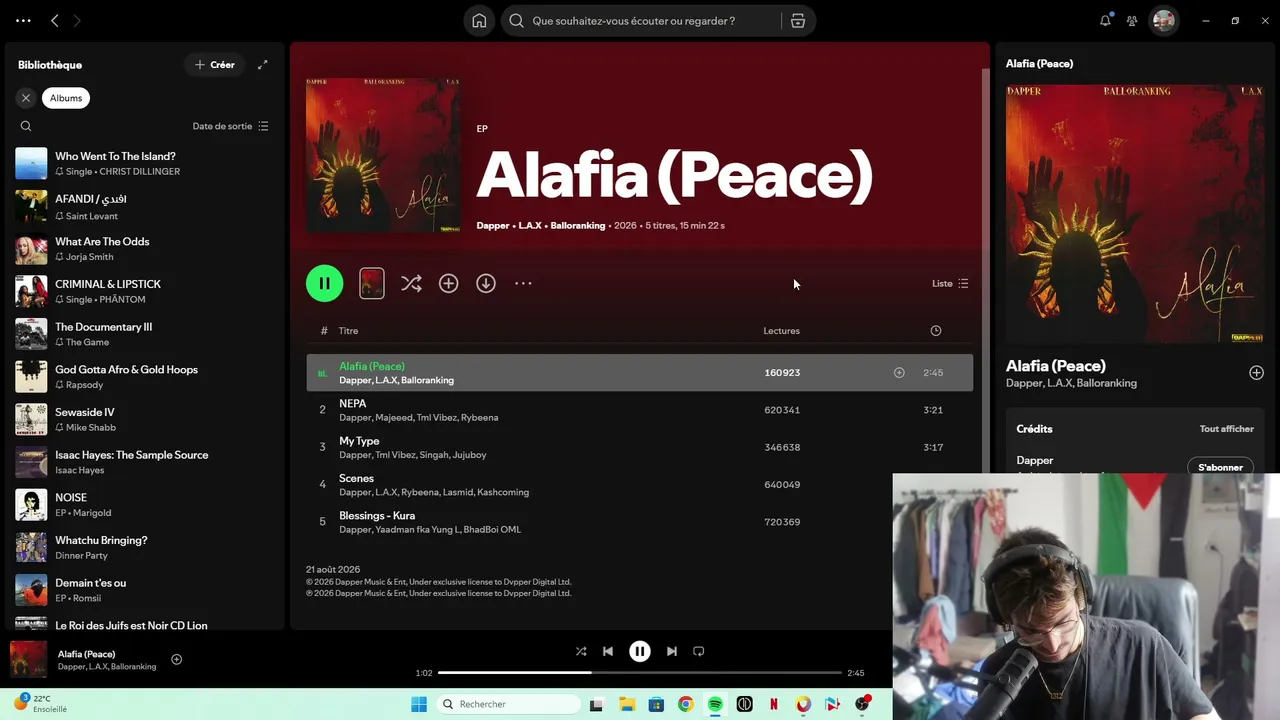1280x720 pixels.
Task: Add the now-playing song from the right panel
Action: click(1256, 373)
